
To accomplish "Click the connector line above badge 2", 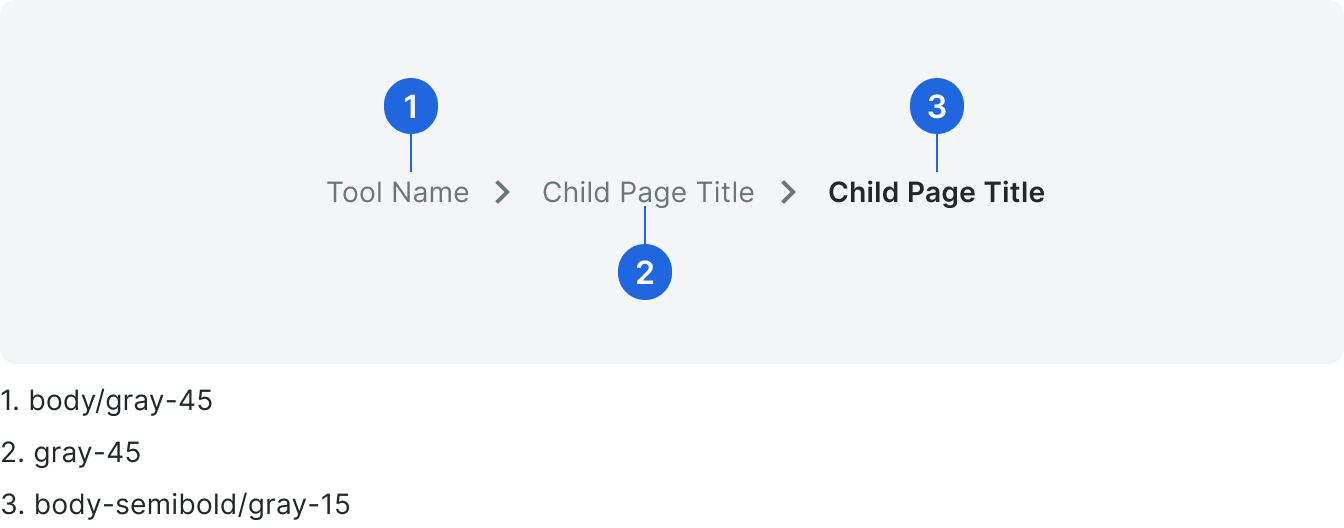I will tap(645, 227).
